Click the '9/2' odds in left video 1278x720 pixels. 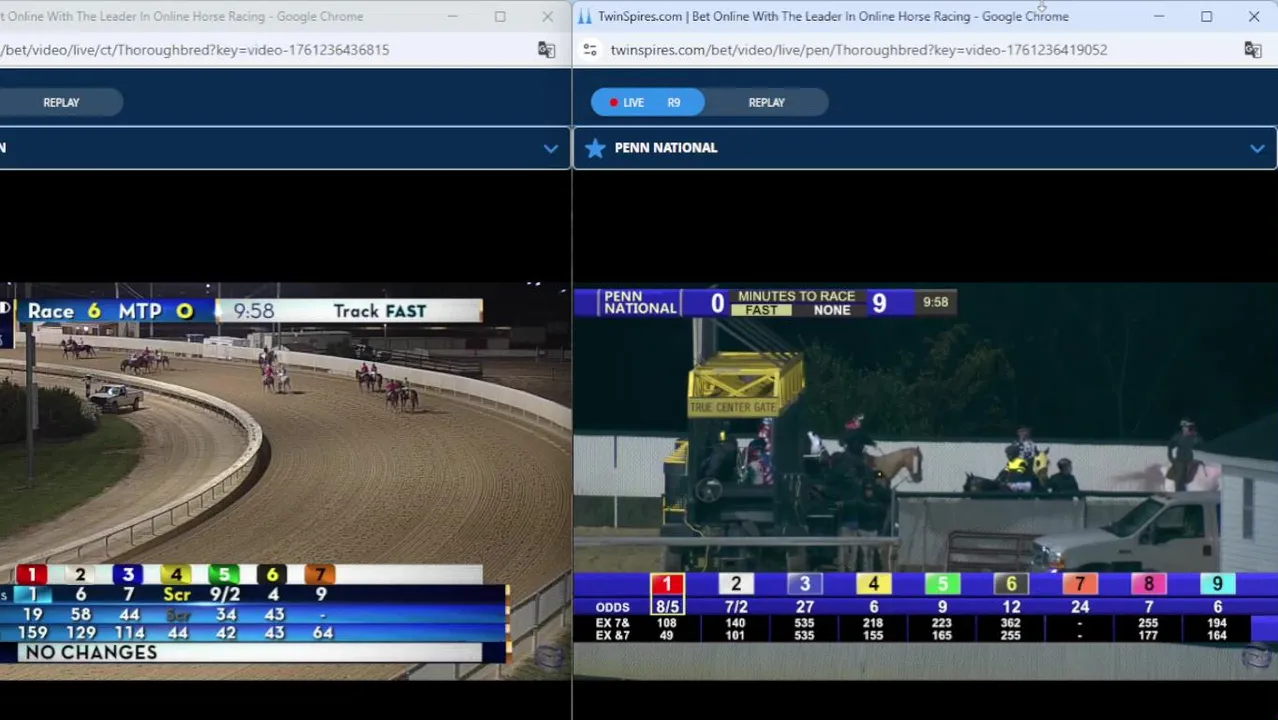(x=225, y=594)
